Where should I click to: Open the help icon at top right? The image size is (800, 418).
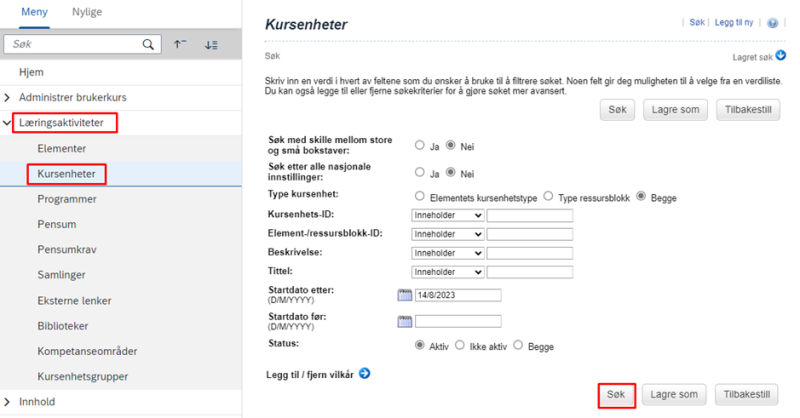click(773, 23)
